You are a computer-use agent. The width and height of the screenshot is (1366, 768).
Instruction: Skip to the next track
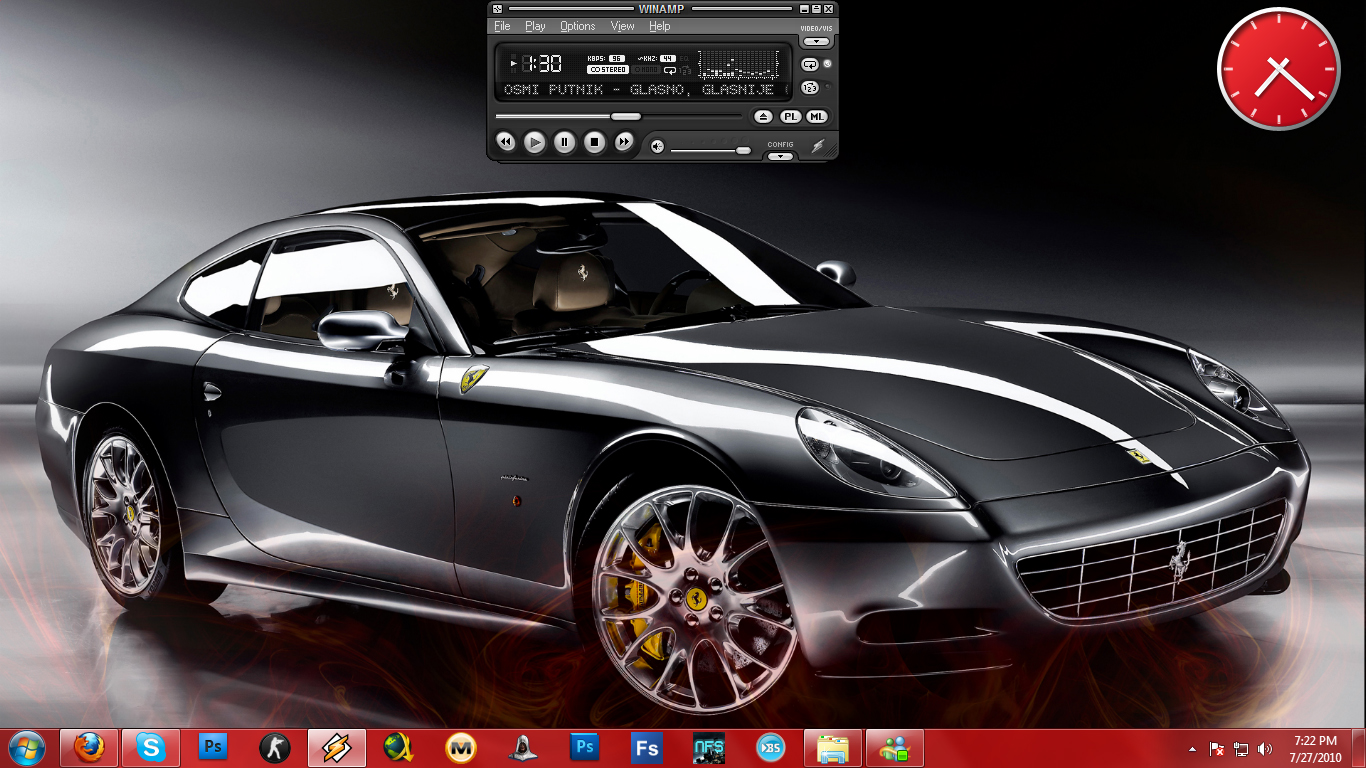coord(624,143)
